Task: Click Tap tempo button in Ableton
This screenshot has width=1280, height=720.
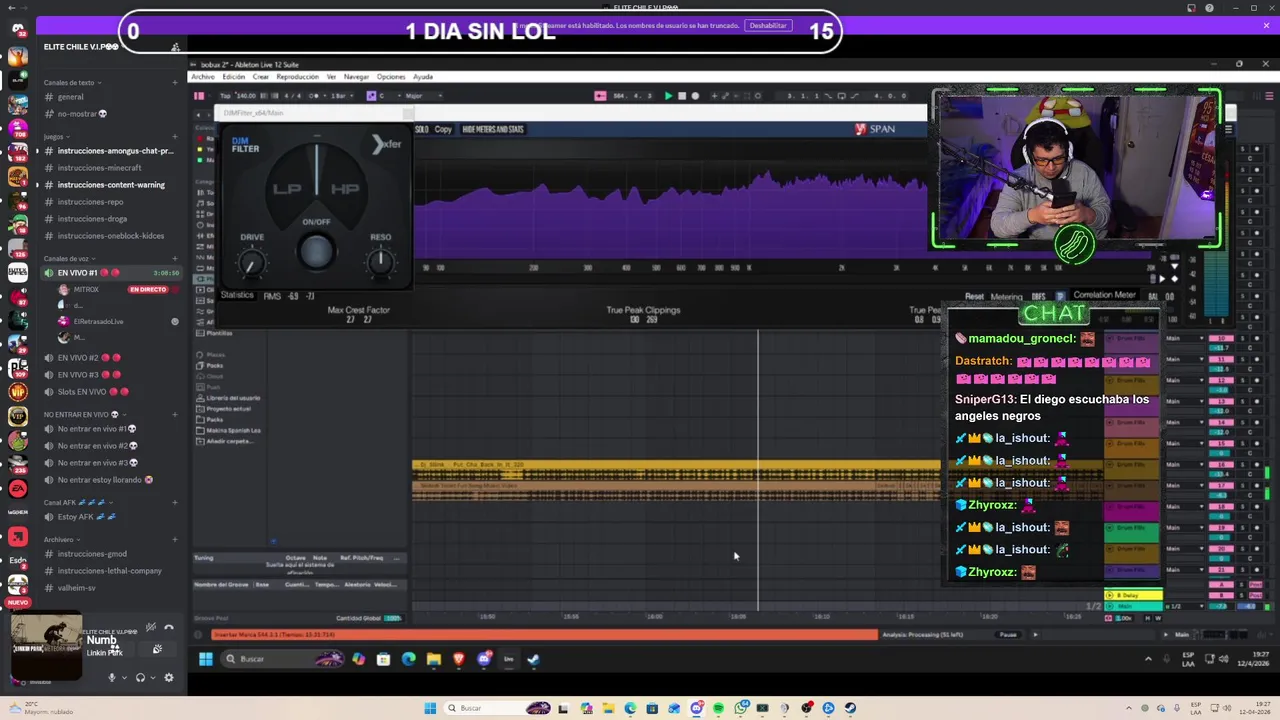Action: (225, 96)
